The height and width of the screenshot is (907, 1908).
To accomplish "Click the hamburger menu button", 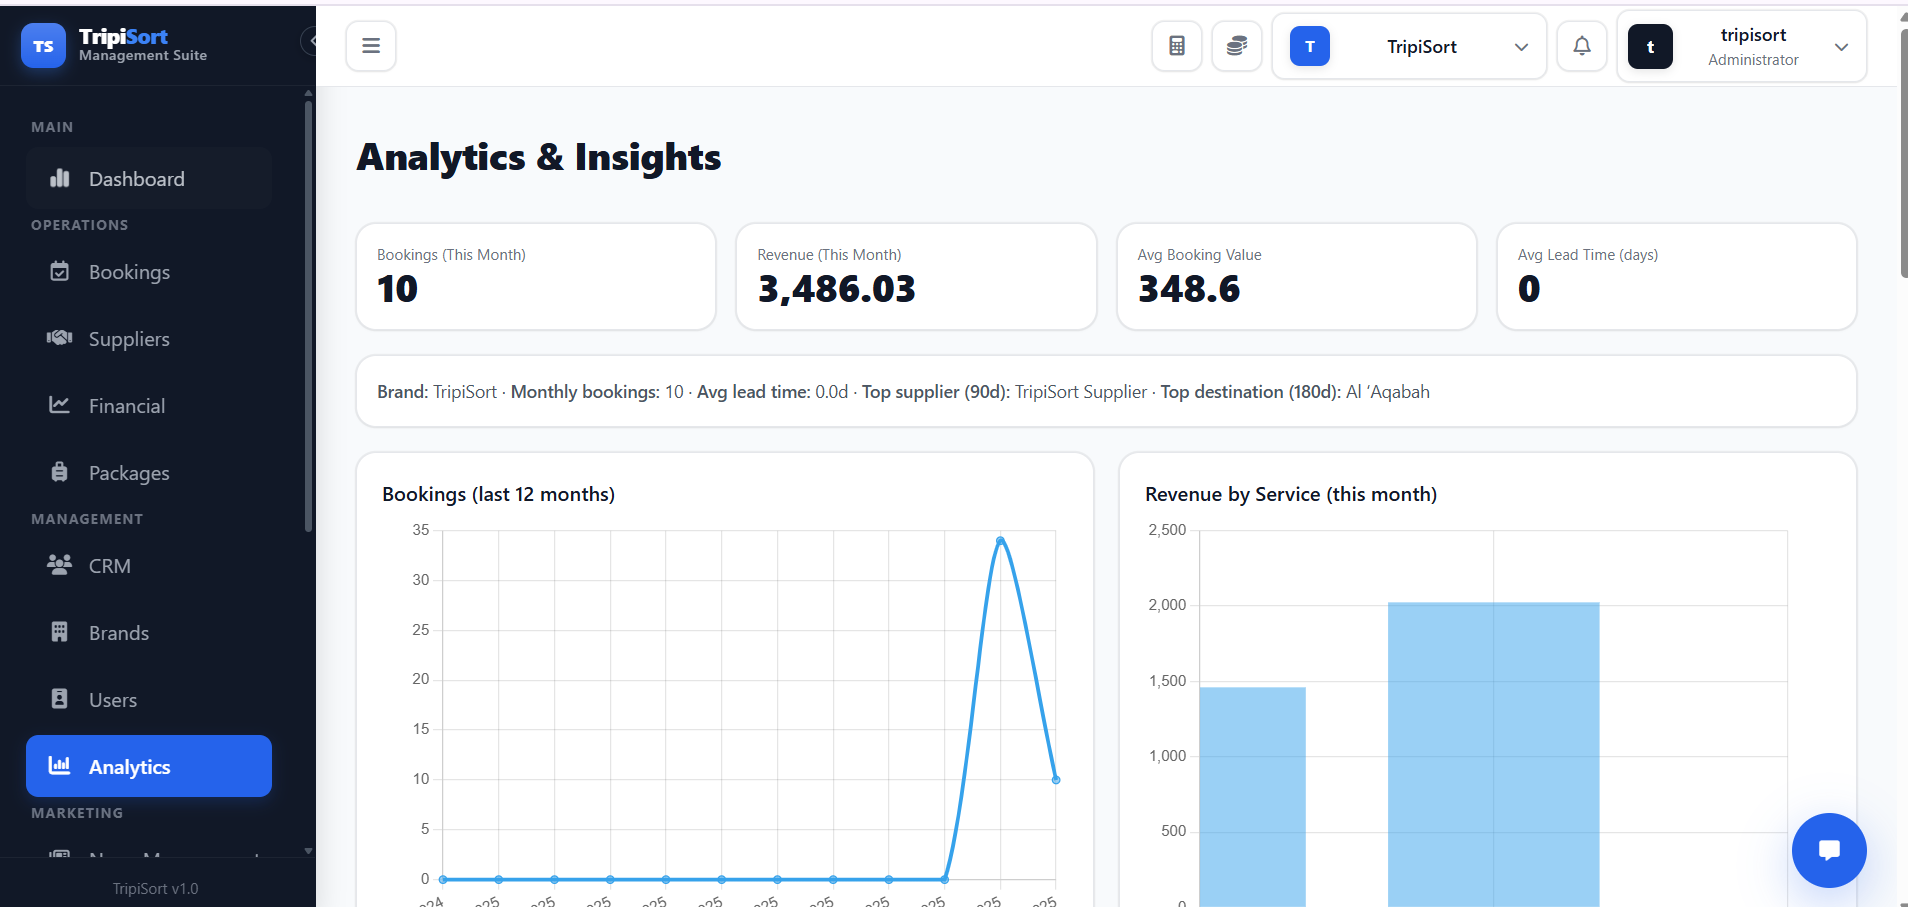I will pyautogui.click(x=371, y=45).
